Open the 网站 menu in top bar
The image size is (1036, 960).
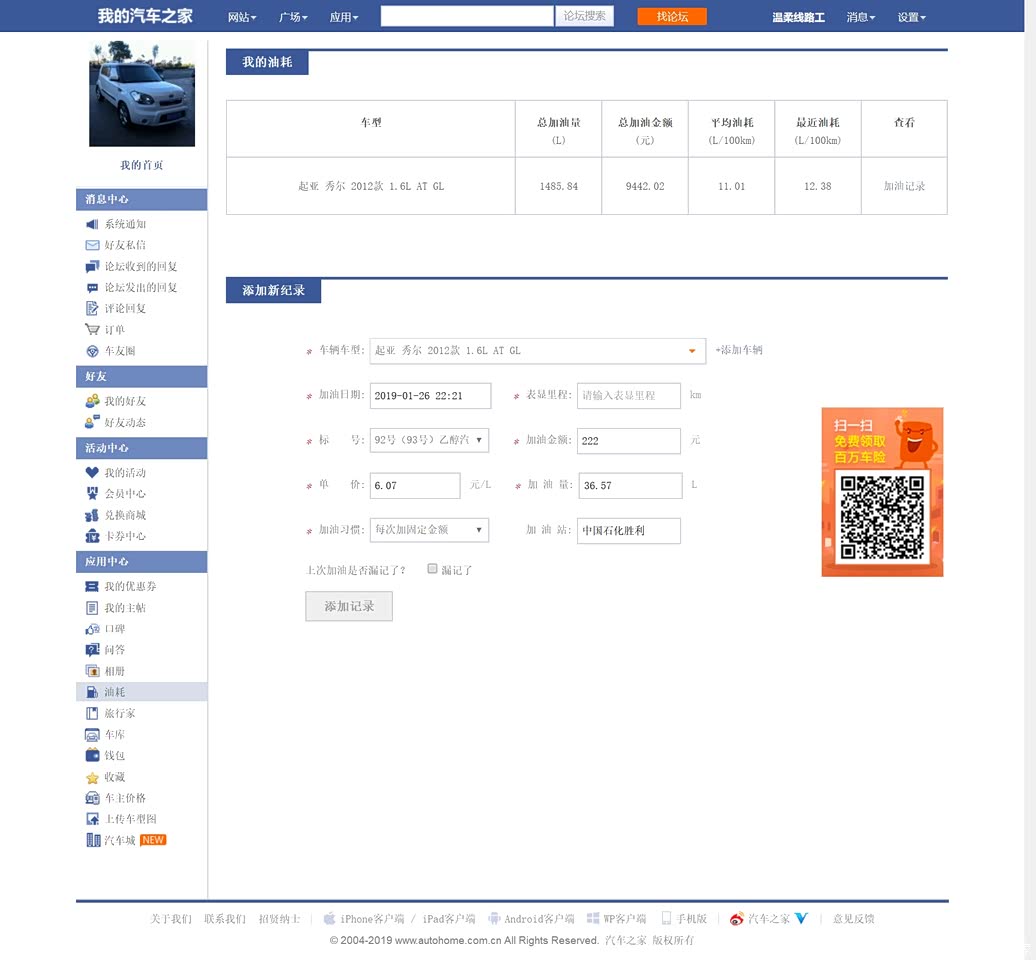pyautogui.click(x=242, y=17)
